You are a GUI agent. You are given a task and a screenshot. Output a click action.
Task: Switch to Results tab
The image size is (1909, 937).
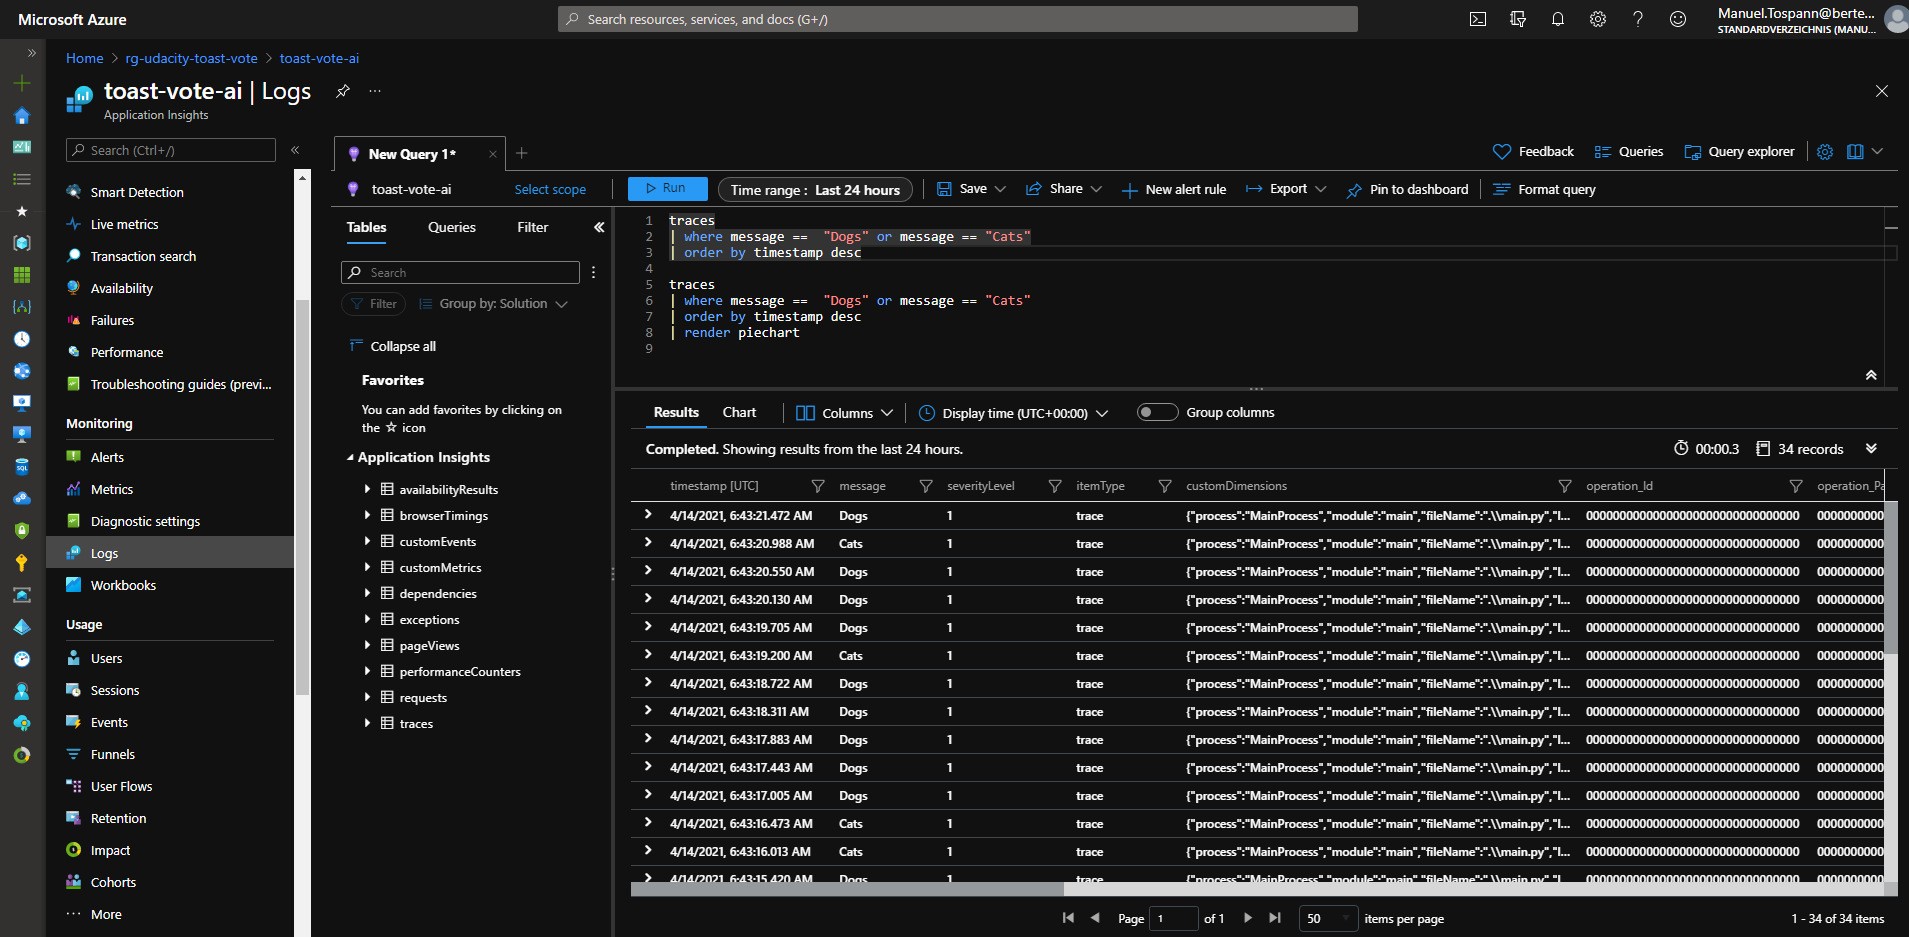[x=676, y=412]
